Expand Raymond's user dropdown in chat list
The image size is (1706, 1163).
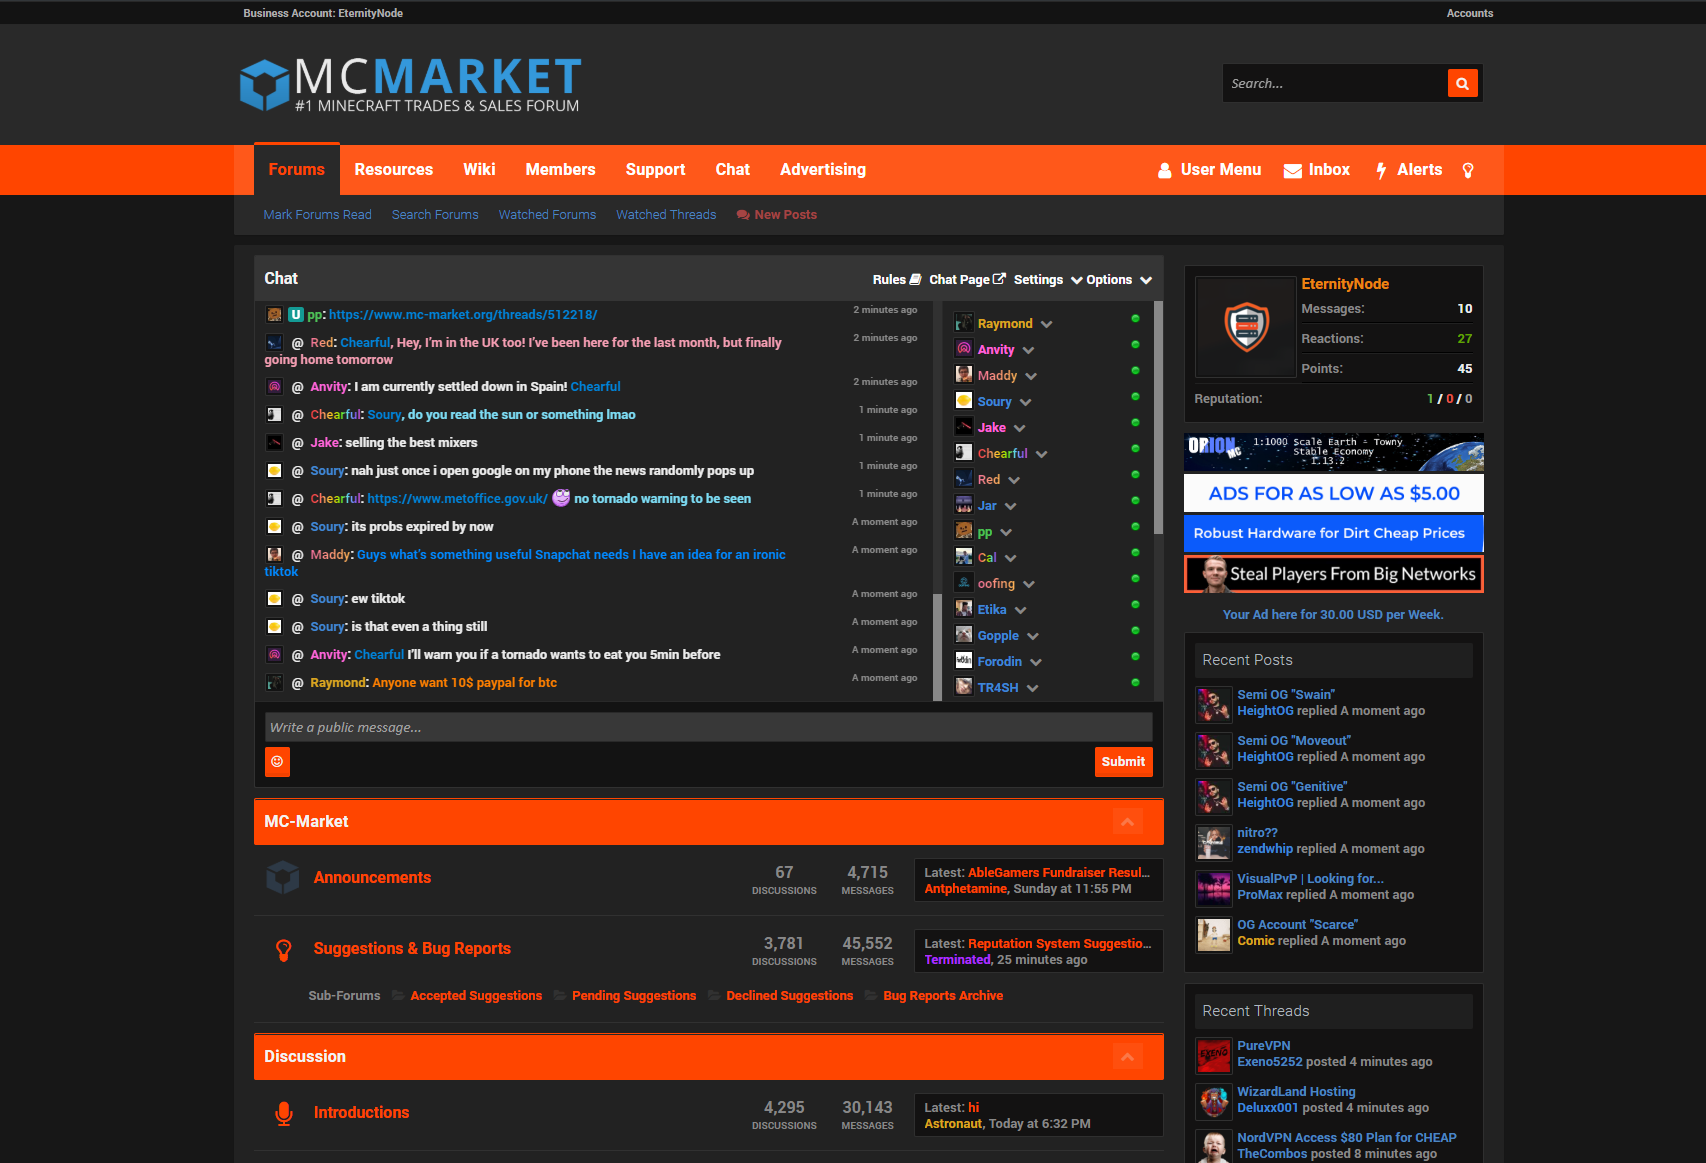(x=1046, y=325)
